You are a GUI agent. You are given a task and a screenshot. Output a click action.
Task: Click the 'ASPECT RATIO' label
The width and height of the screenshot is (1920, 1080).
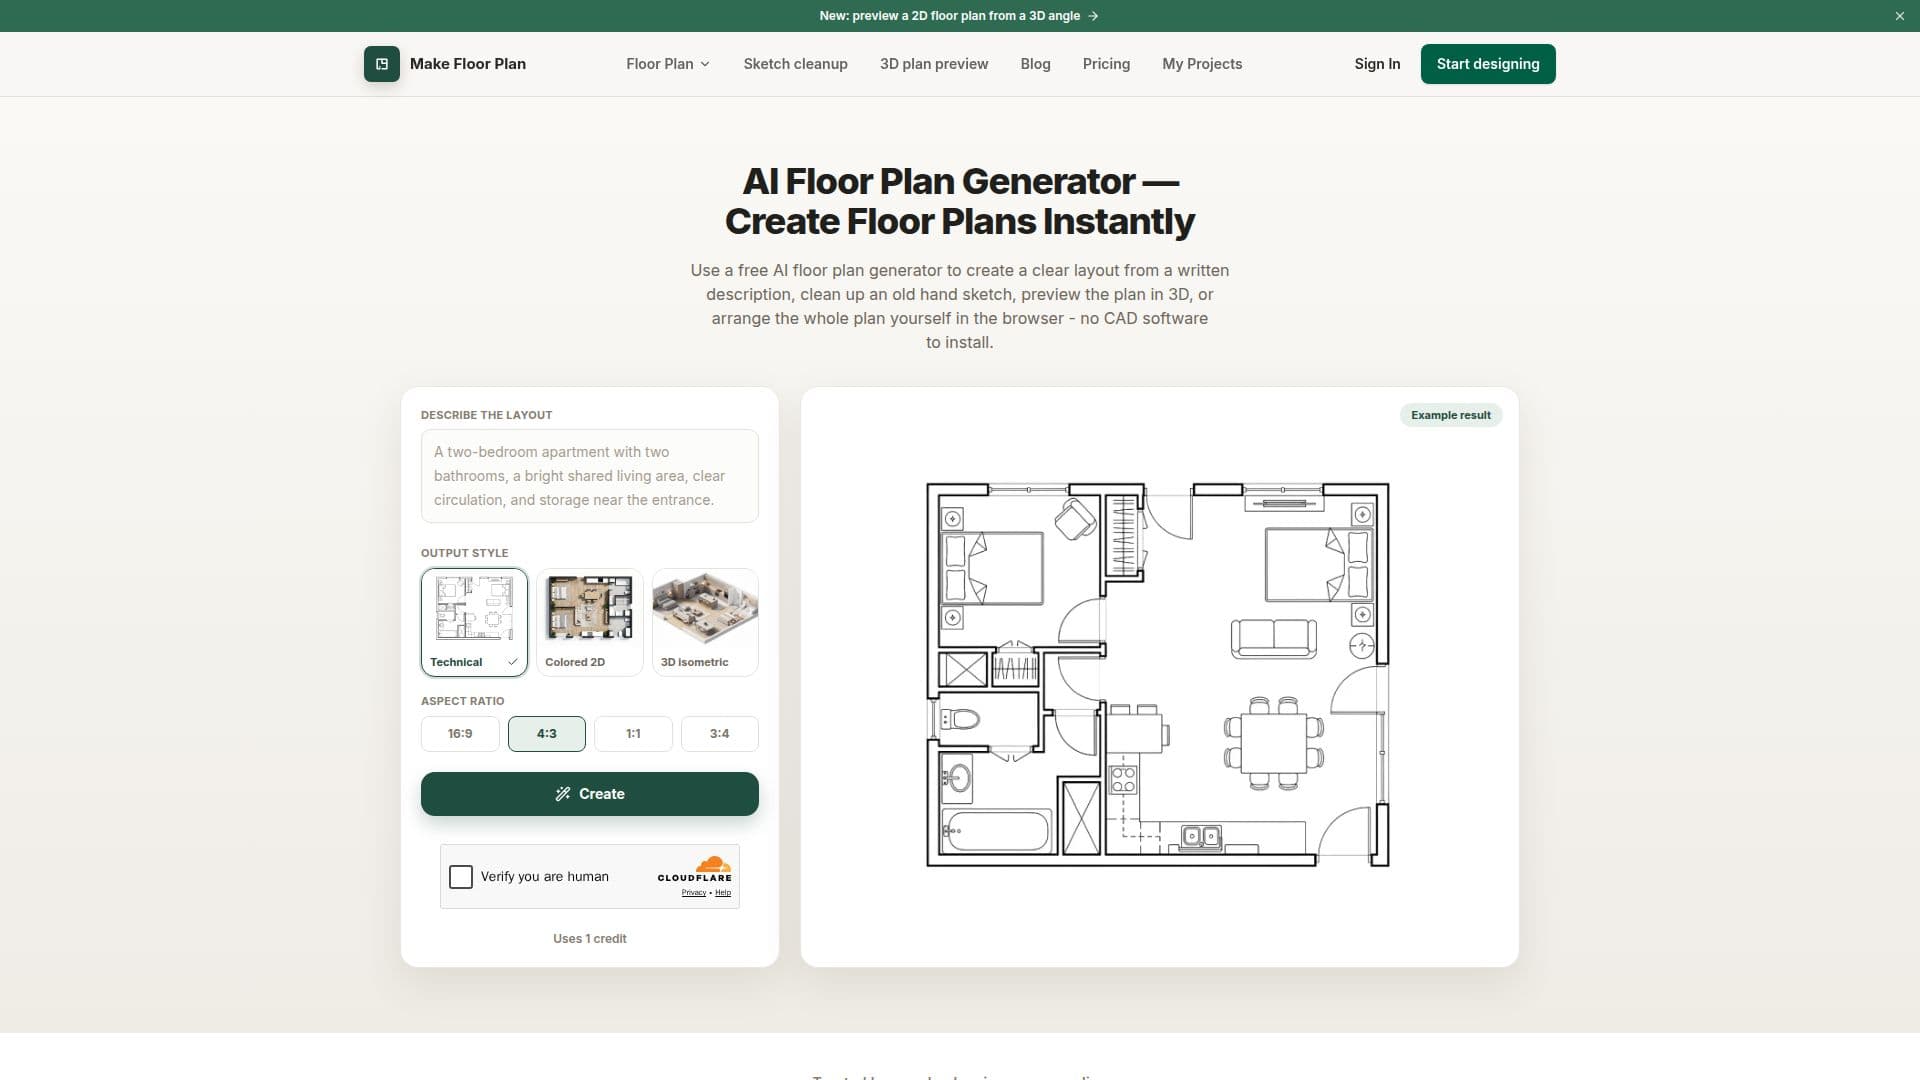pos(462,701)
